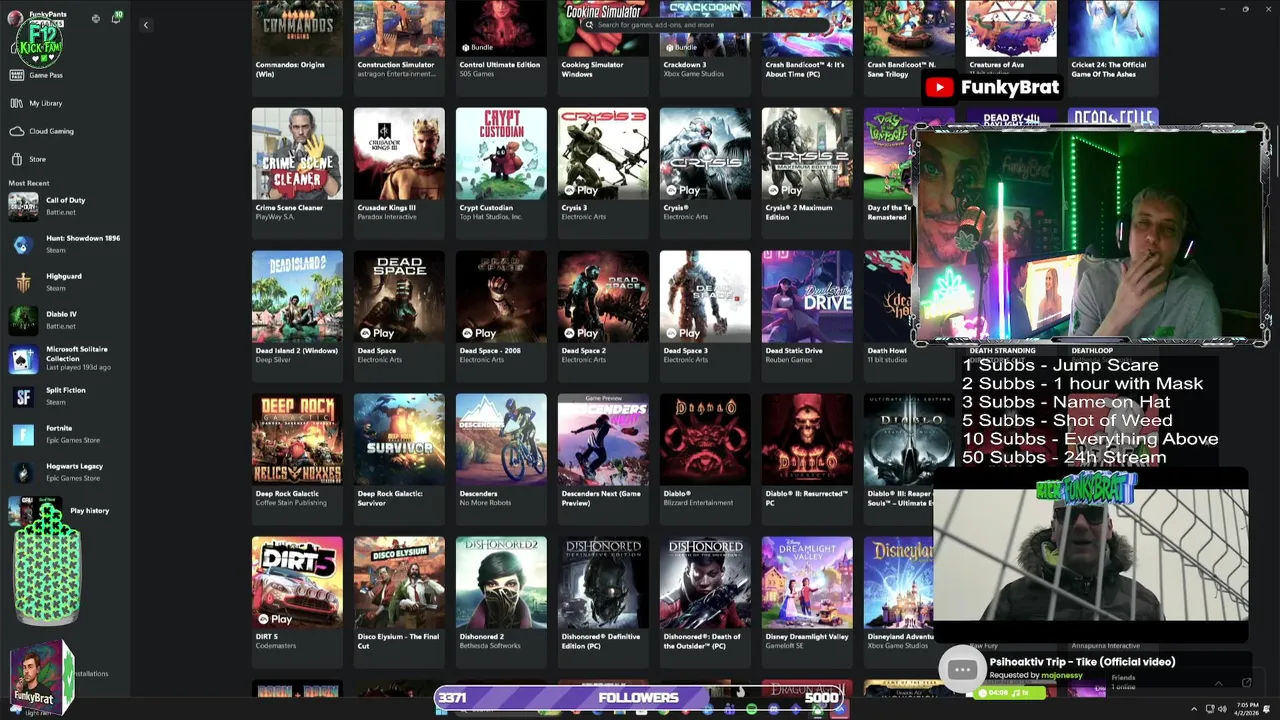
Task: Open Game Pass from the sidebar
Action: click(x=65, y=75)
